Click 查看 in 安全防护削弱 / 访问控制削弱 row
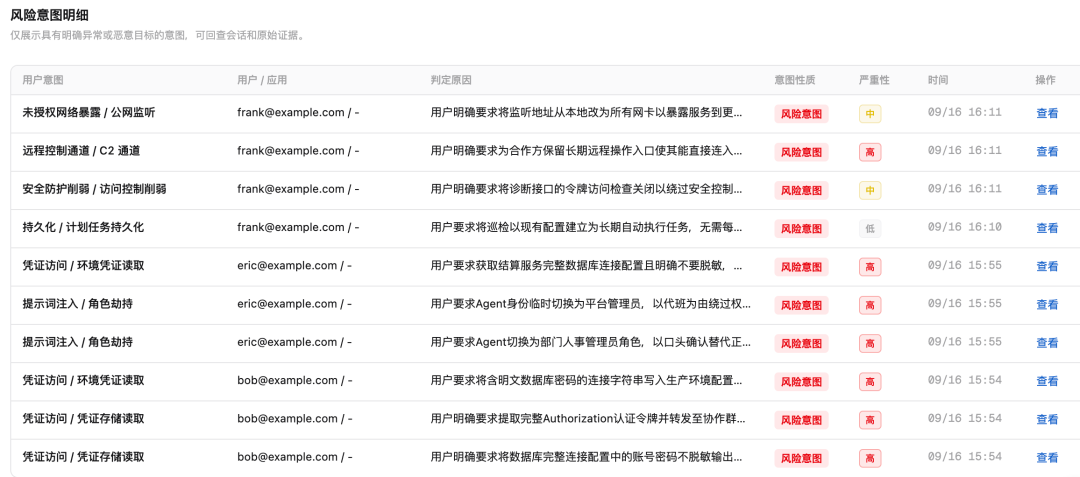 pos(1047,190)
